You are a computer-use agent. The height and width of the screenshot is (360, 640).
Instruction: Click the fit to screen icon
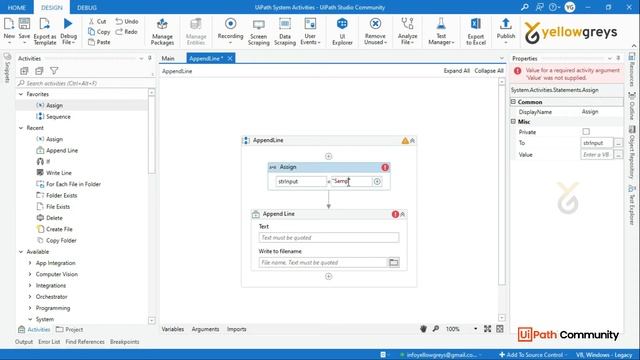(487, 329)
